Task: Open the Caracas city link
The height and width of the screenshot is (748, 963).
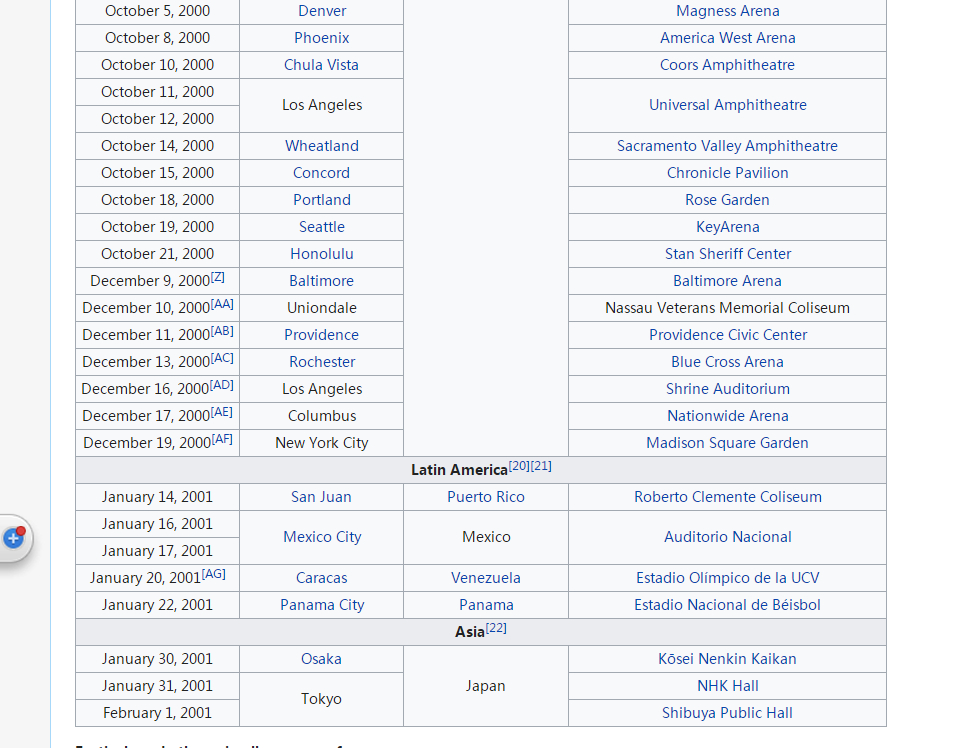Action: (322, 579)
